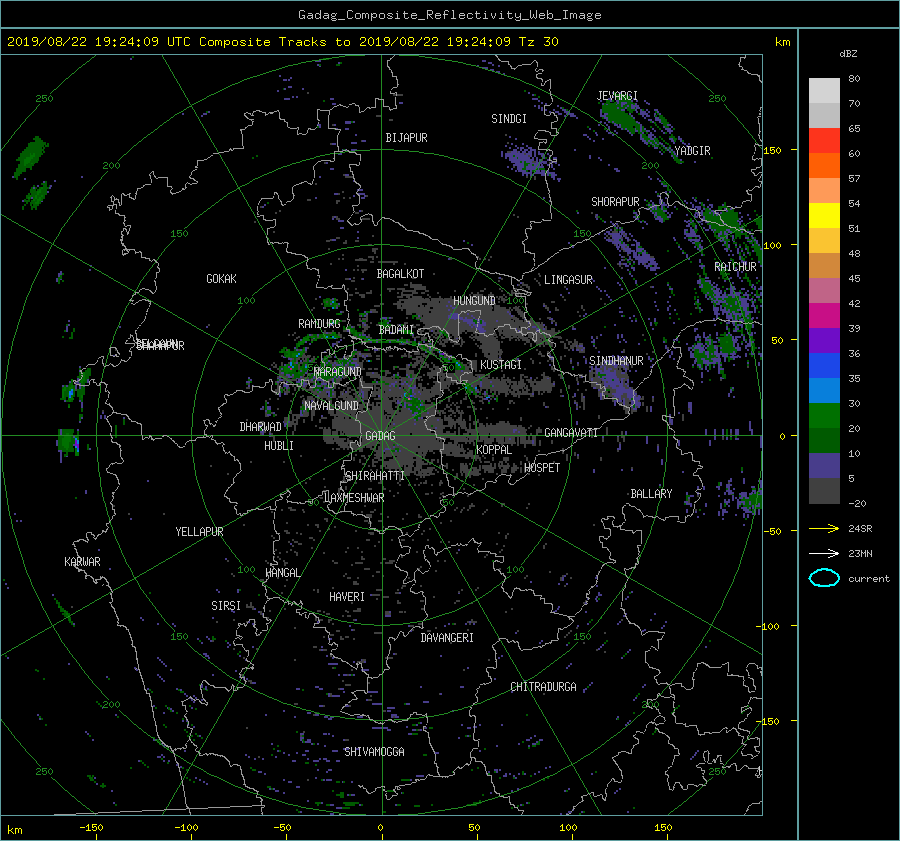
Task: Click the HOSPET city label
Action: [x=542, y=468]
